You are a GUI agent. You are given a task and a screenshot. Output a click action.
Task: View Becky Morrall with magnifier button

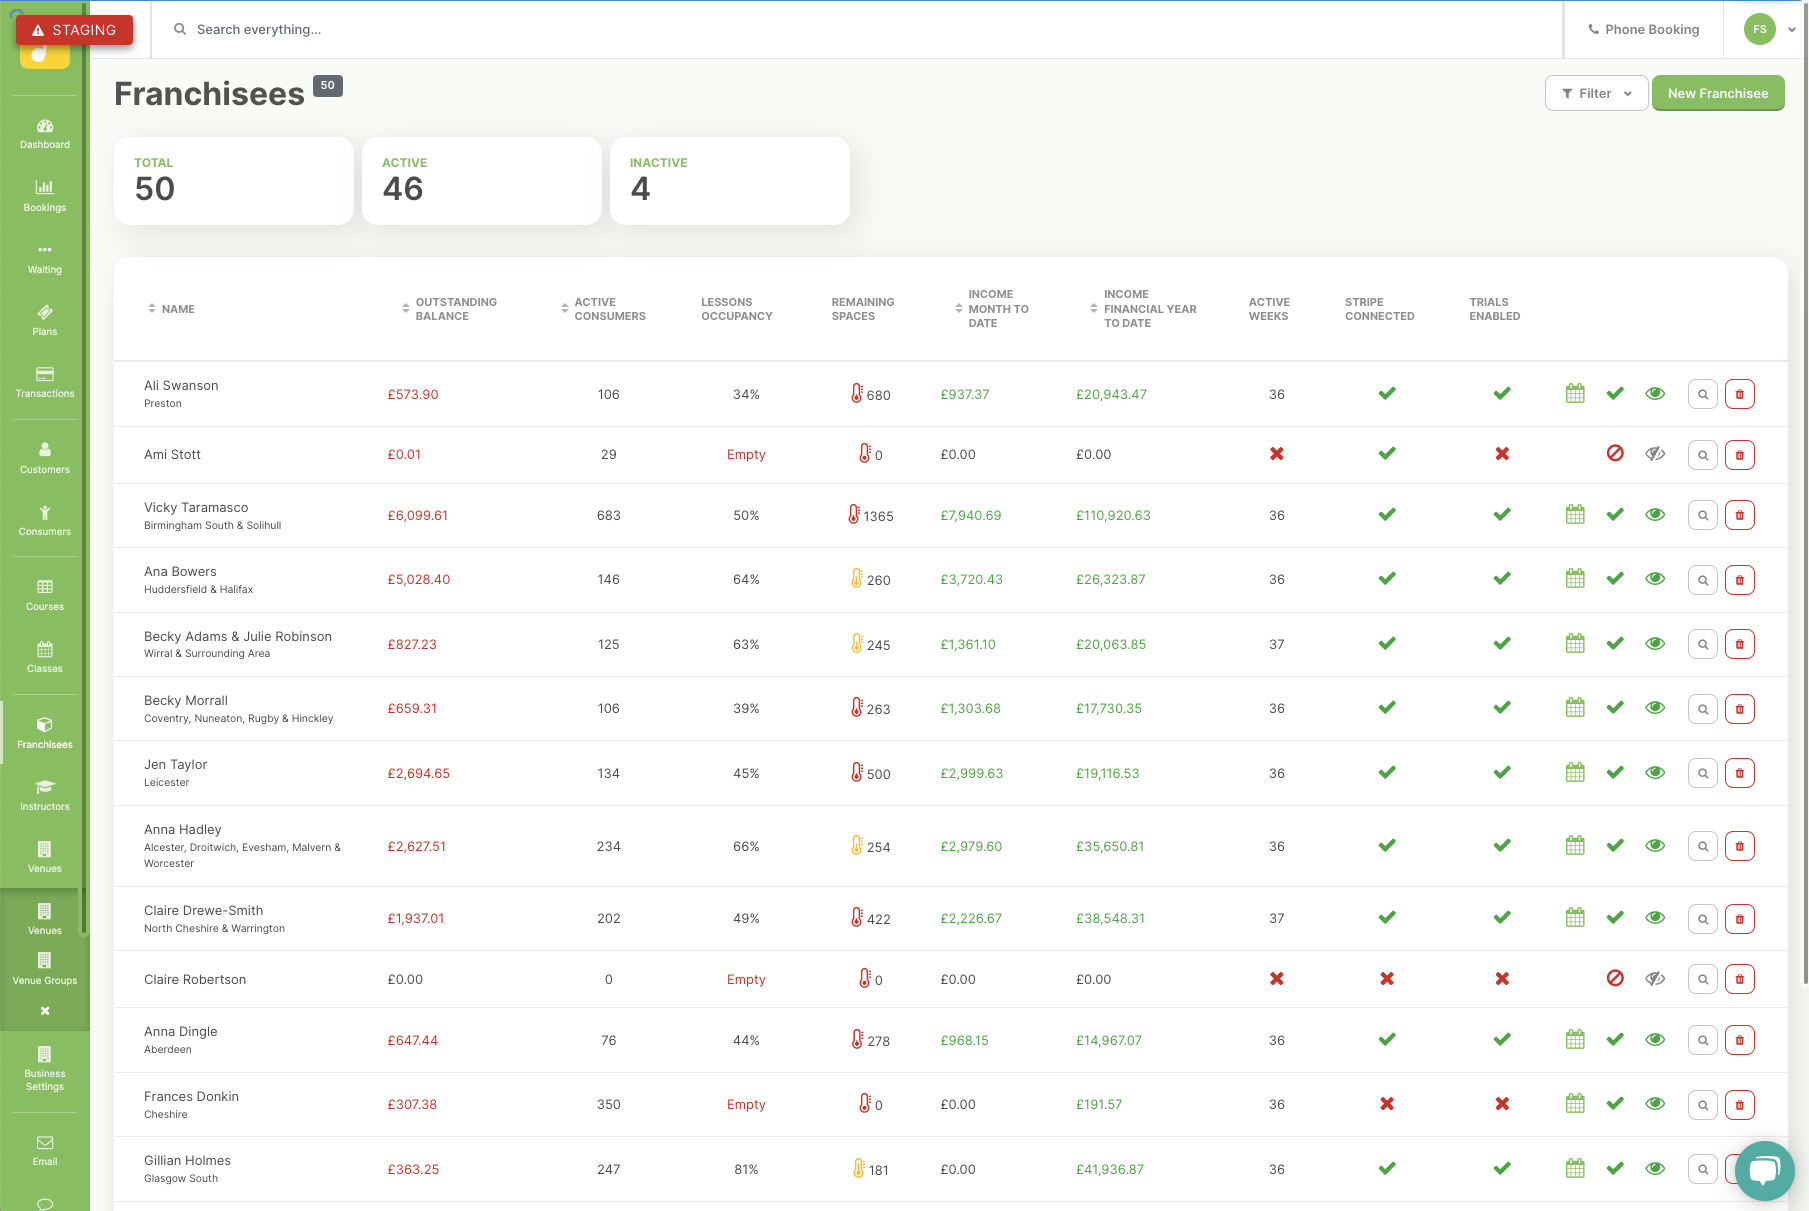1702,709
